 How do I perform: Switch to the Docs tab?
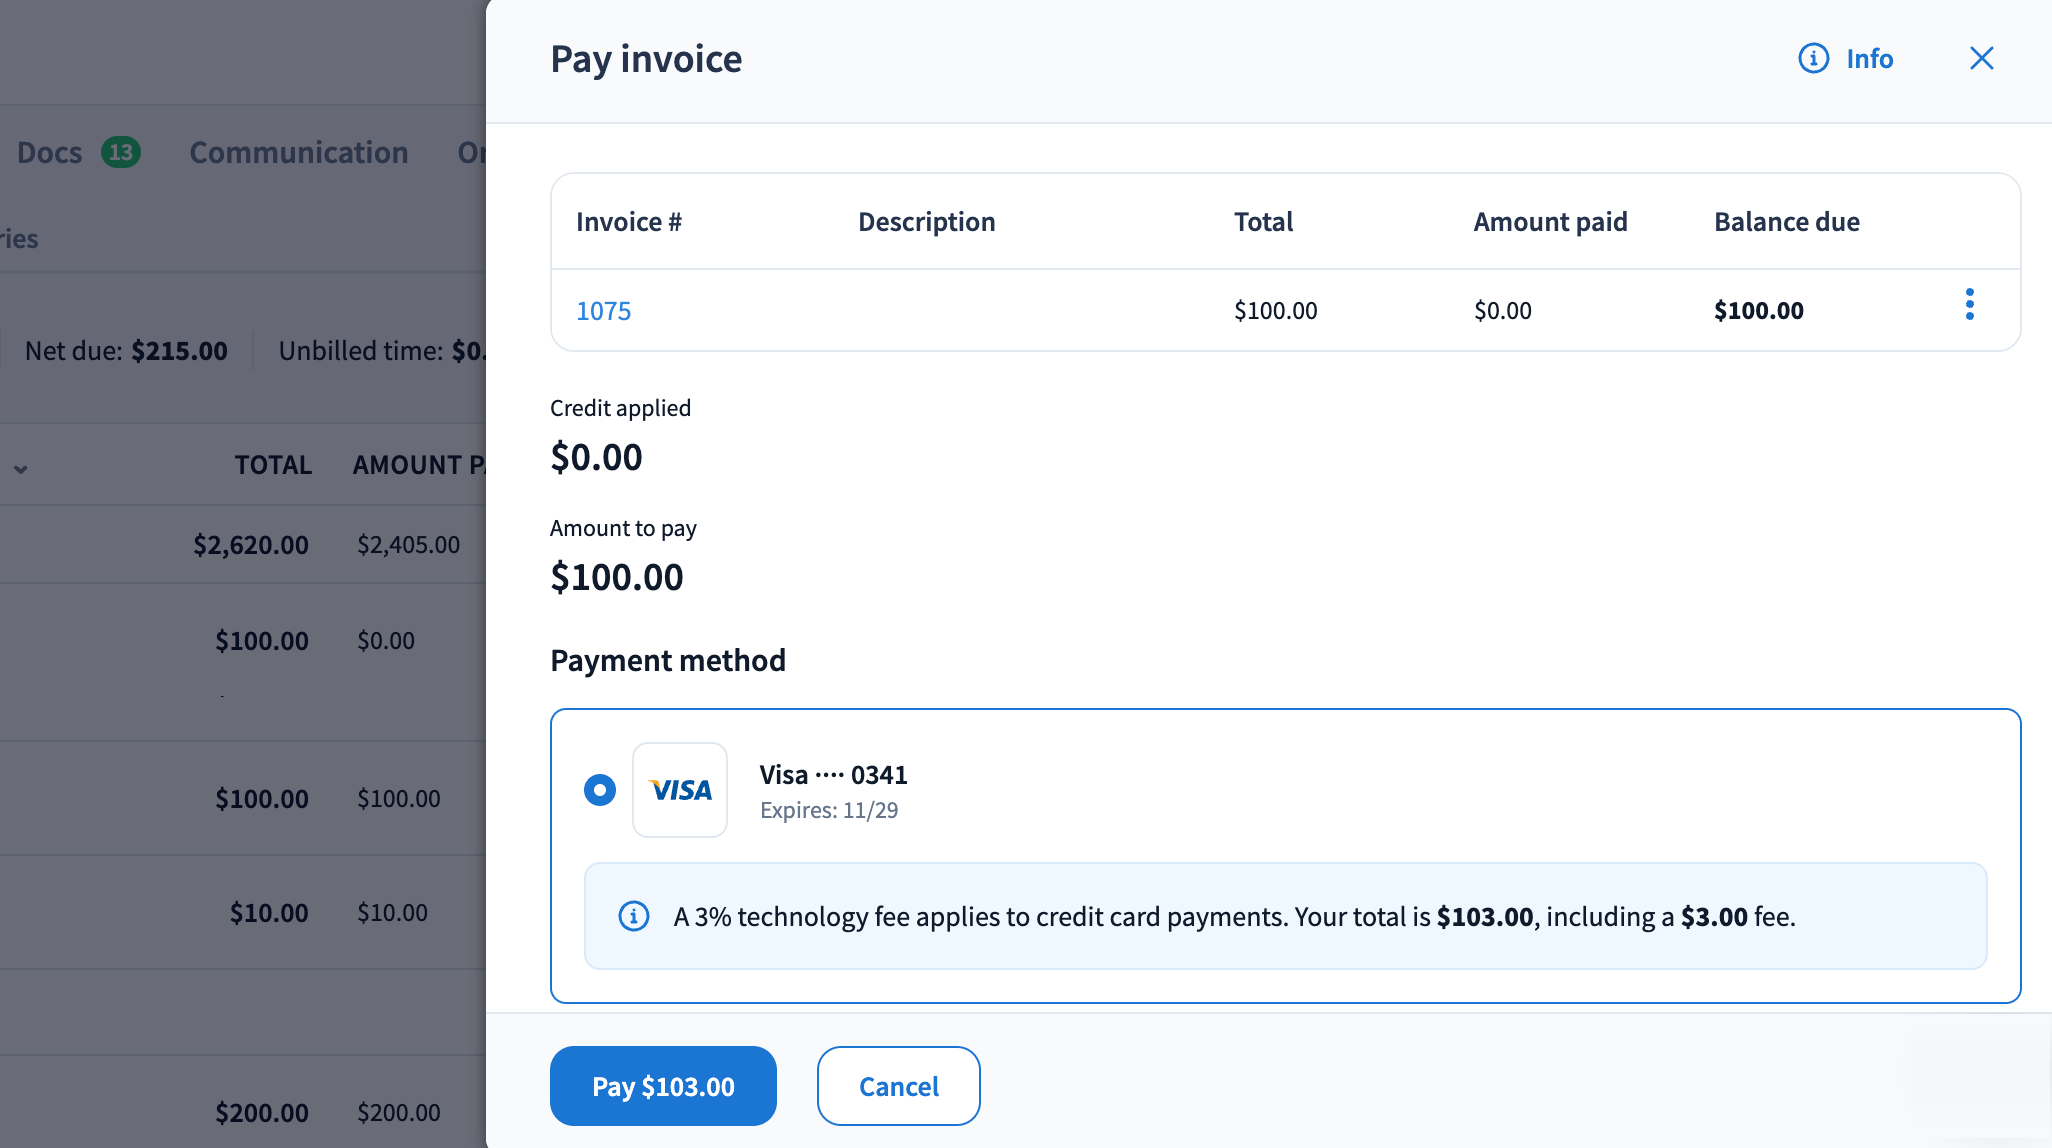[50, 153]
